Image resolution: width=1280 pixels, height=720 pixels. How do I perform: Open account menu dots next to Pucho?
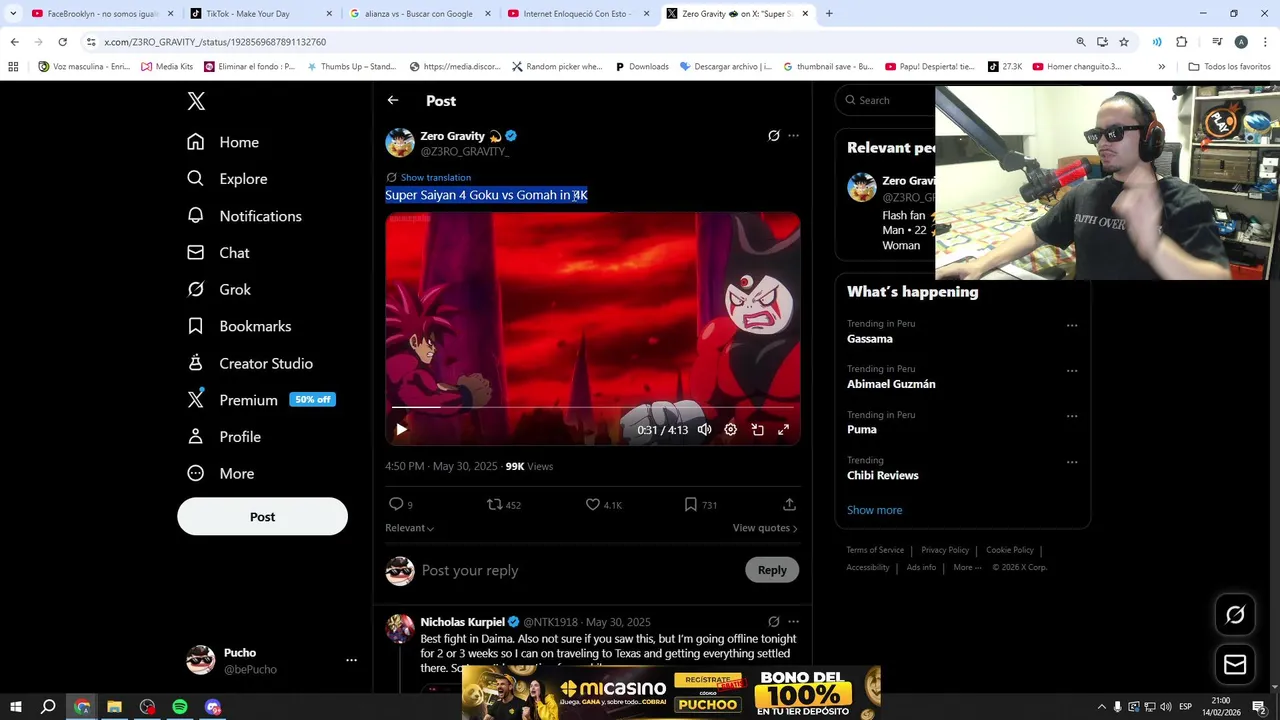pyautogui.click(x=351, y=660)
